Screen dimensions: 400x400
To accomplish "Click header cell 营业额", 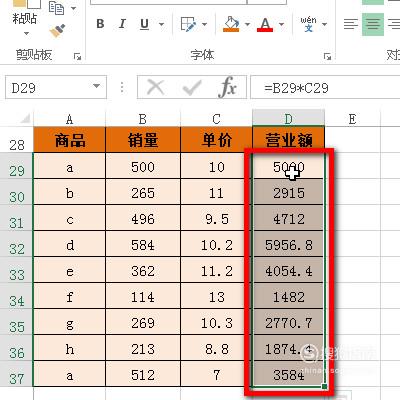I will [289, 140].
